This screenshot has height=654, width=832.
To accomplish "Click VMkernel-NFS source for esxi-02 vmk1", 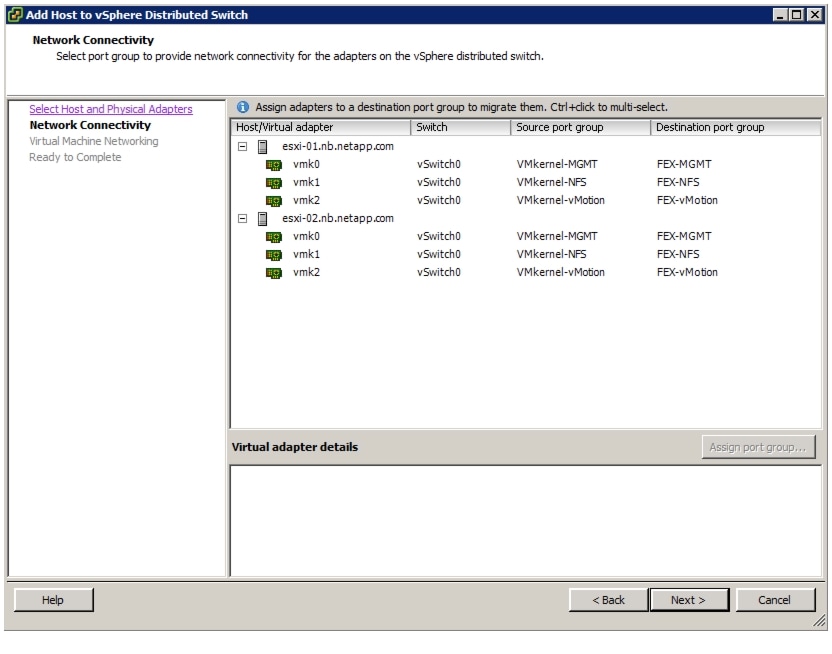I will click(x=551, y=255).
